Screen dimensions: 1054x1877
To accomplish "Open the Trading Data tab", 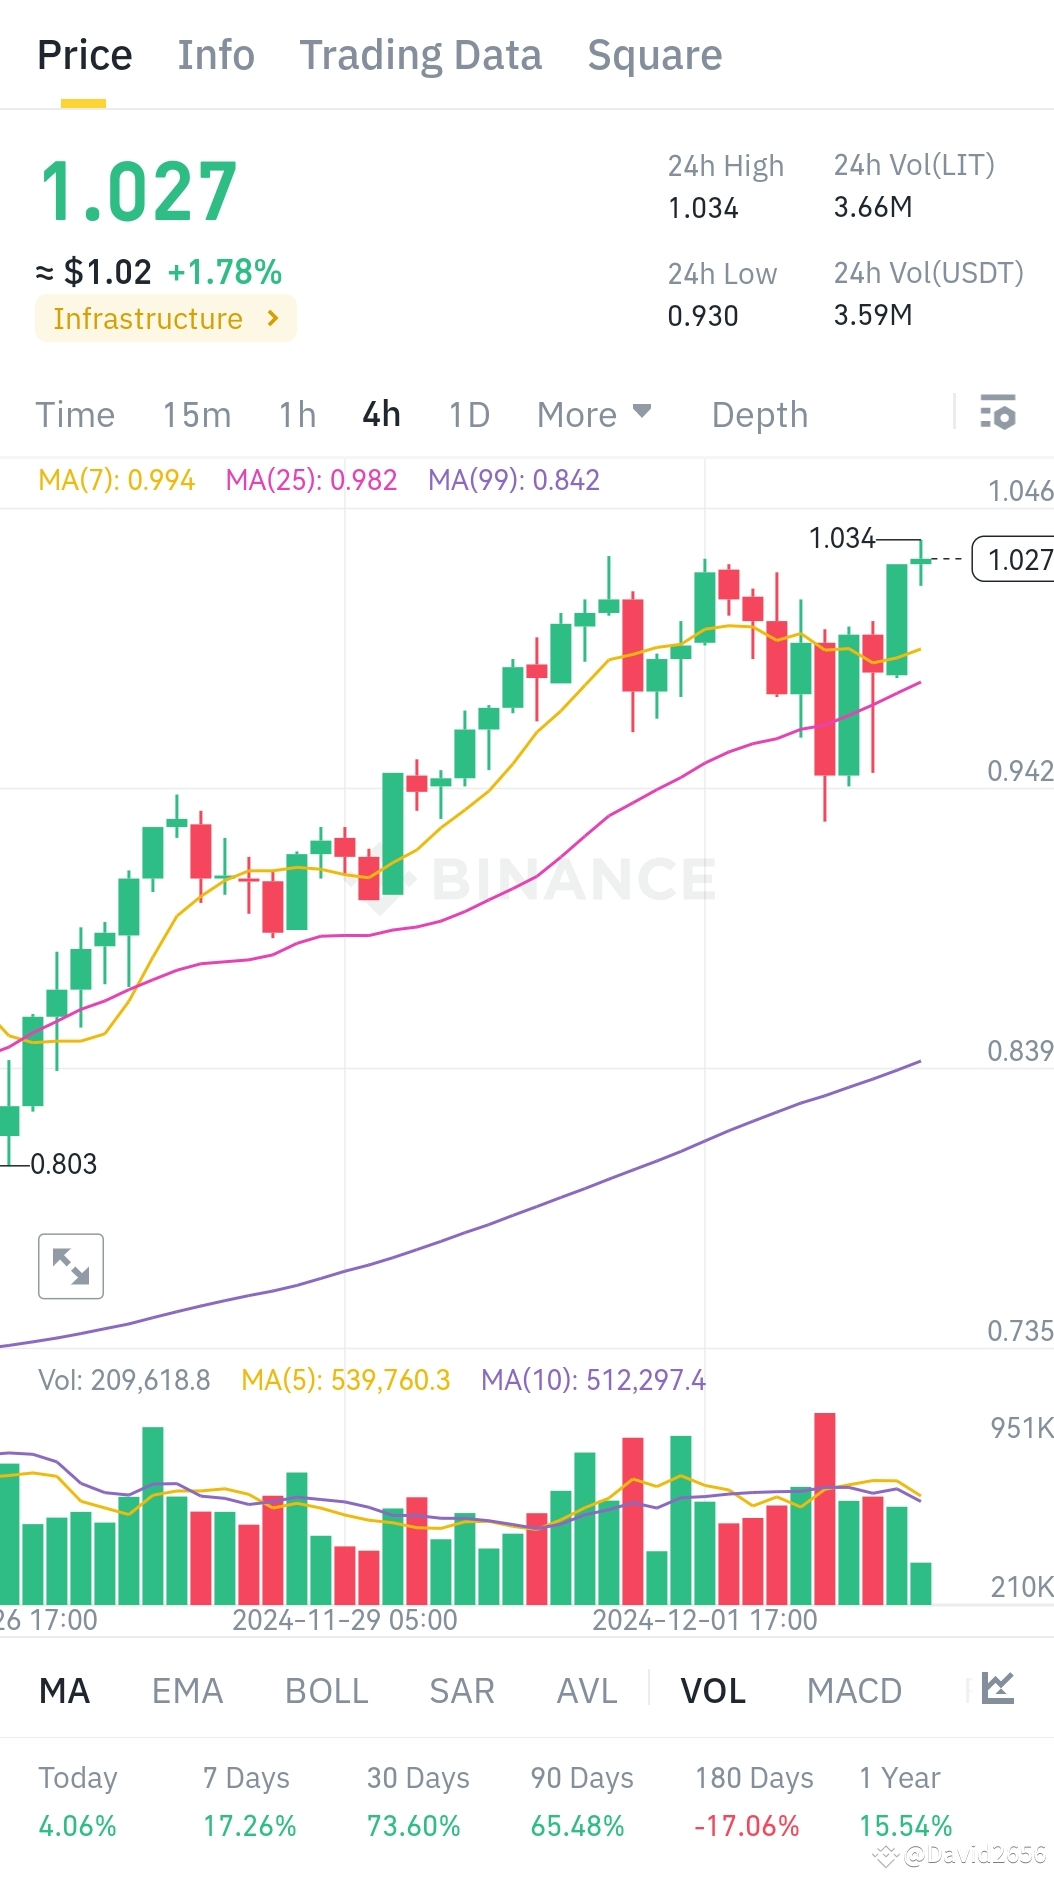I will (420, 55).
